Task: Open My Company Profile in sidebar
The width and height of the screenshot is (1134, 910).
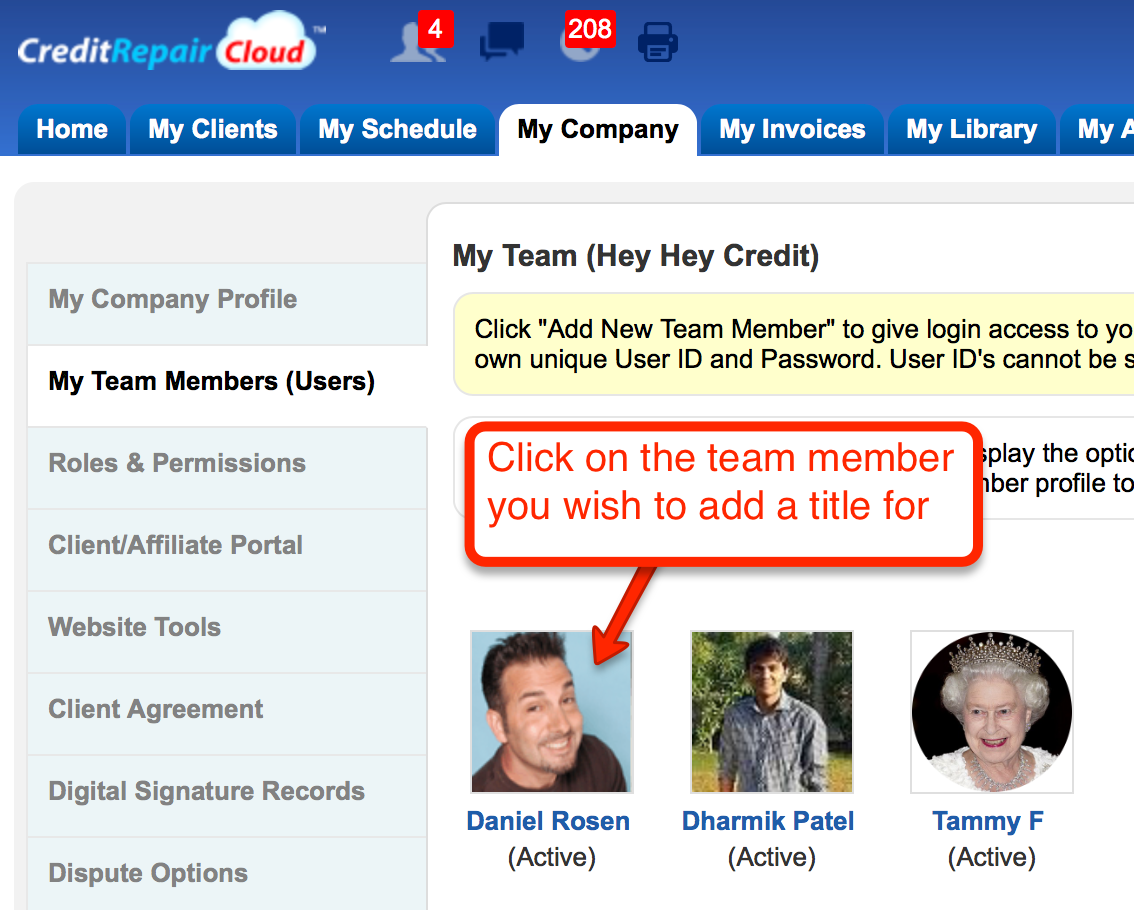Action: [227, 304]
